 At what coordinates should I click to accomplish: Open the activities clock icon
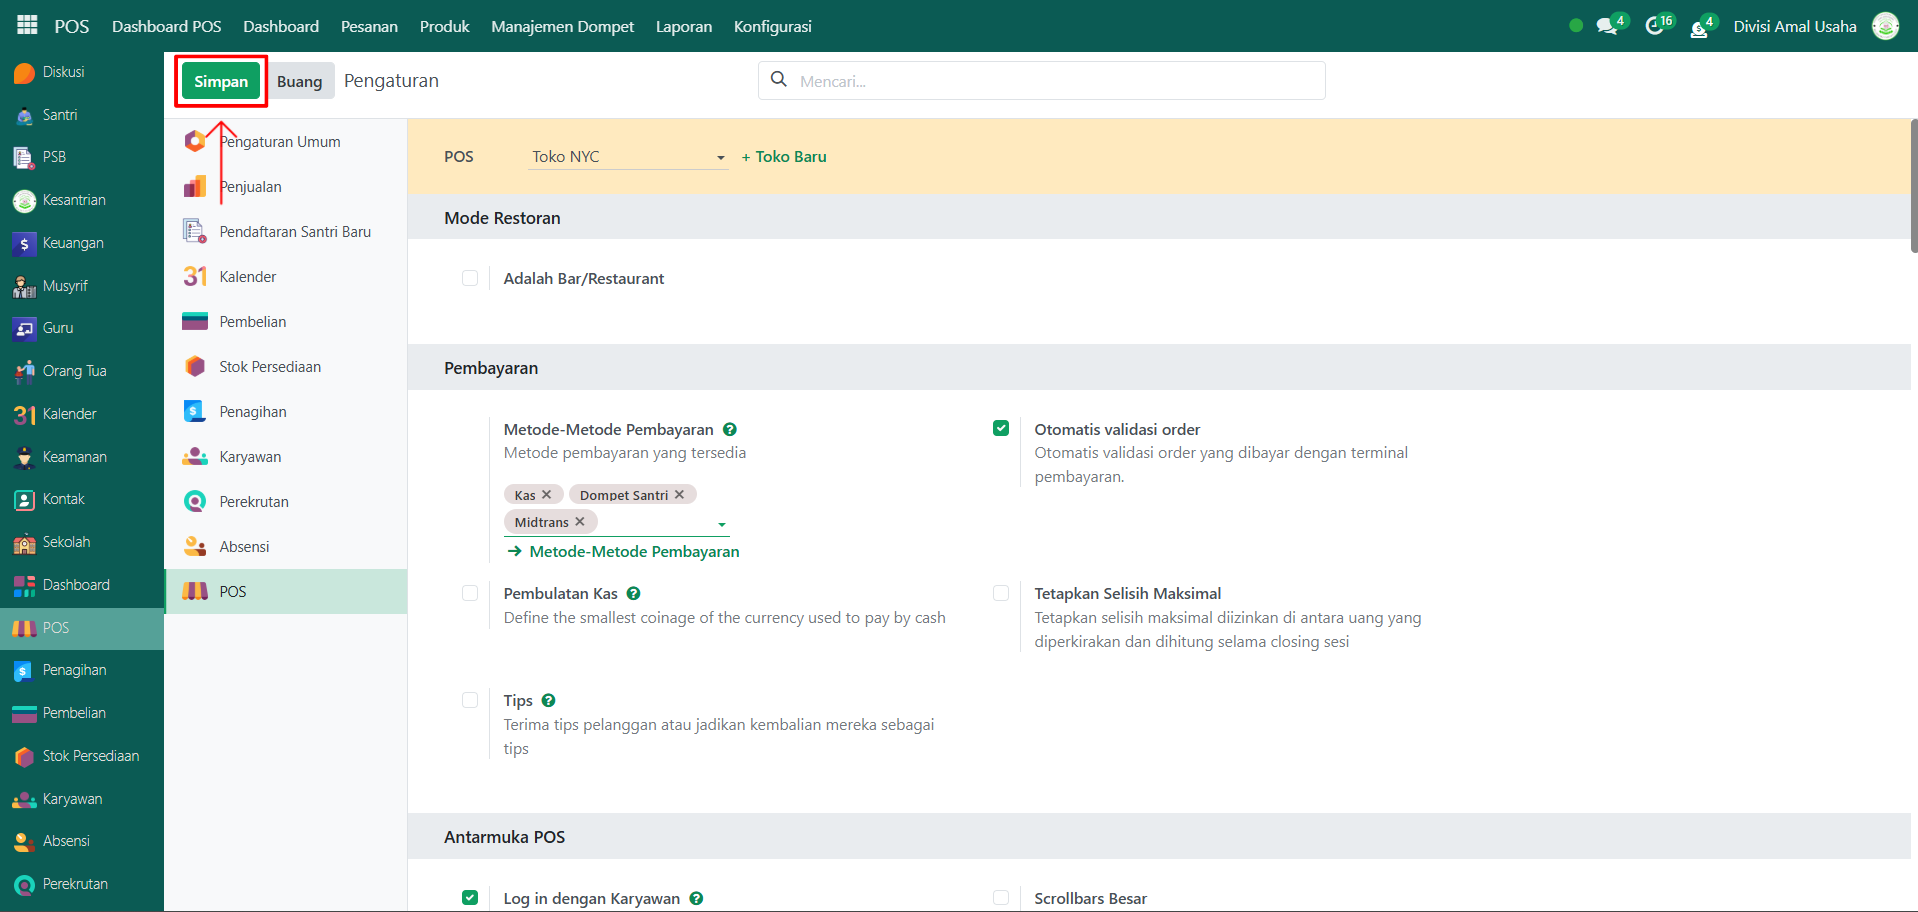tap(1654, 27)
